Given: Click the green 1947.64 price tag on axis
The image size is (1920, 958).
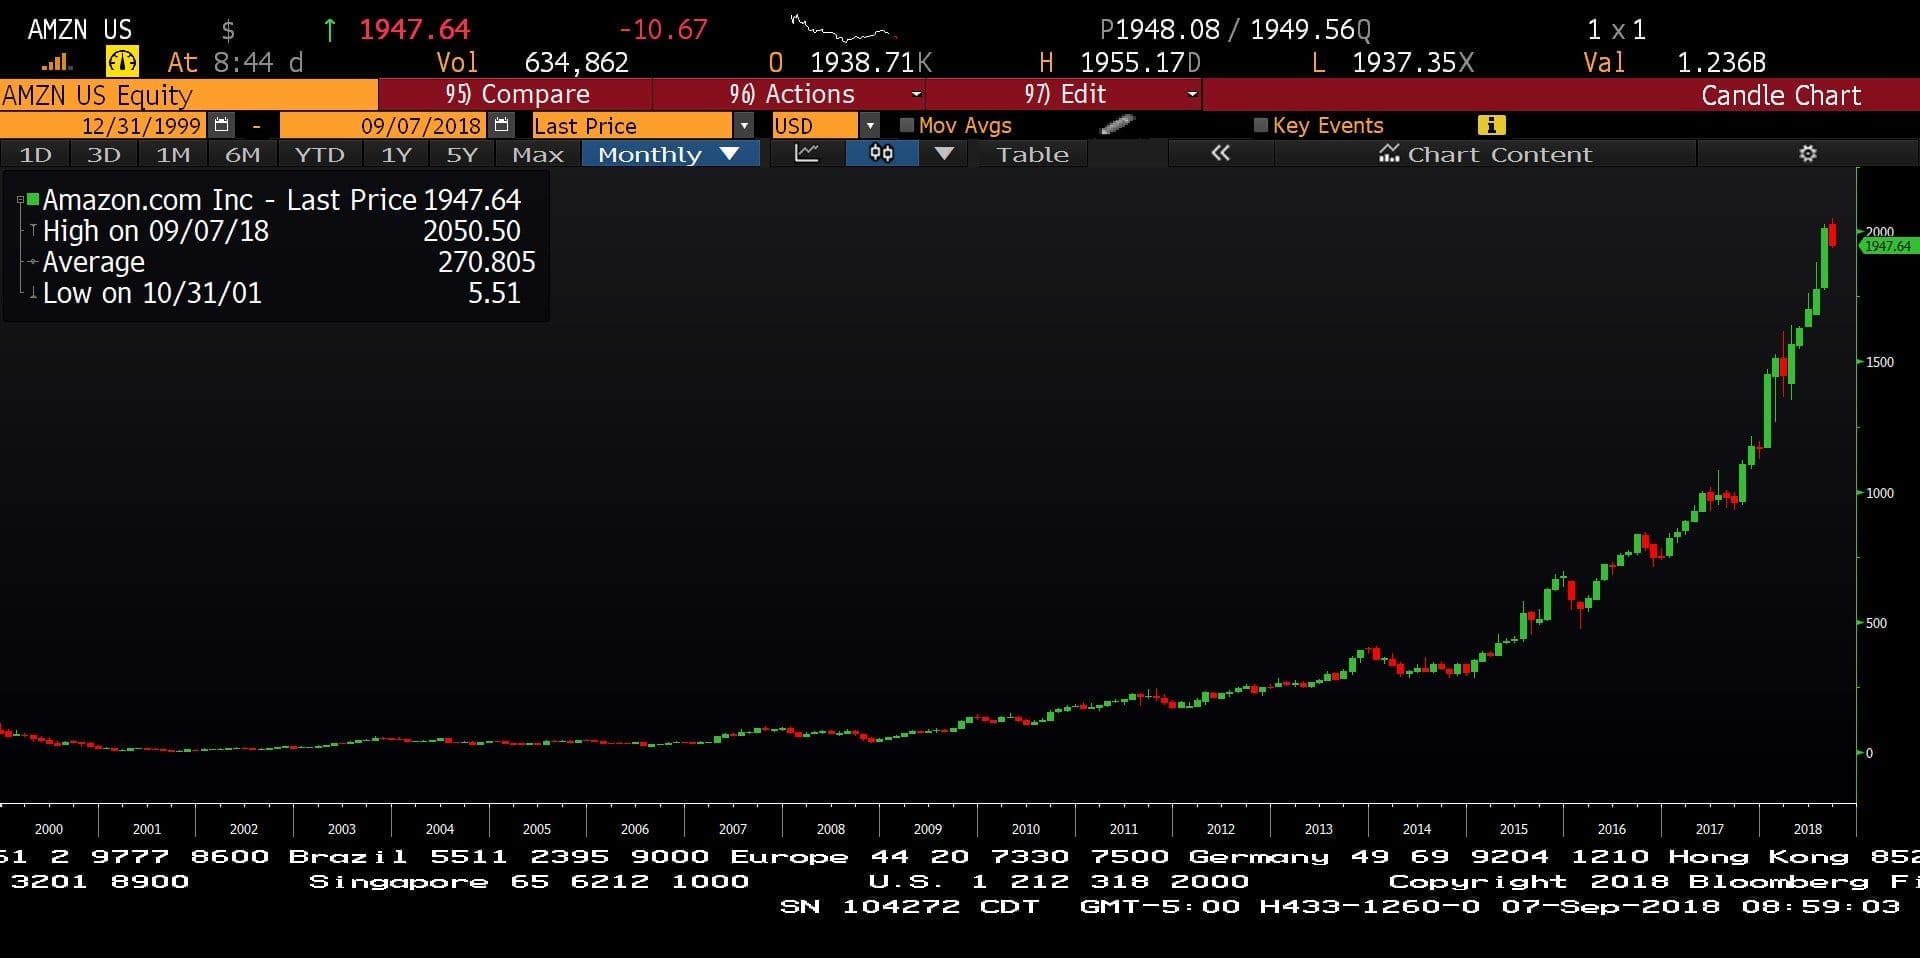Looking at the screenshot, I should pyautogui.click(x=1888, y=246).
